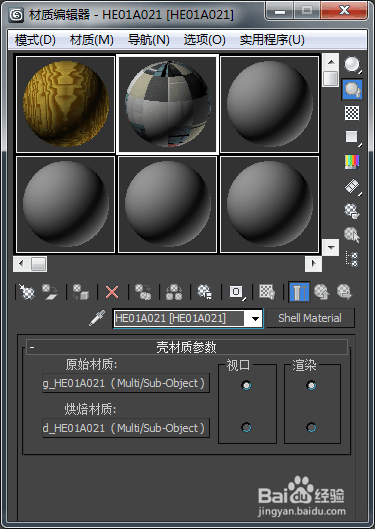The width and height of the screenshot is (375, 529).
Task: Open the 导航(N) menu
Action: [x=149, y=40]
